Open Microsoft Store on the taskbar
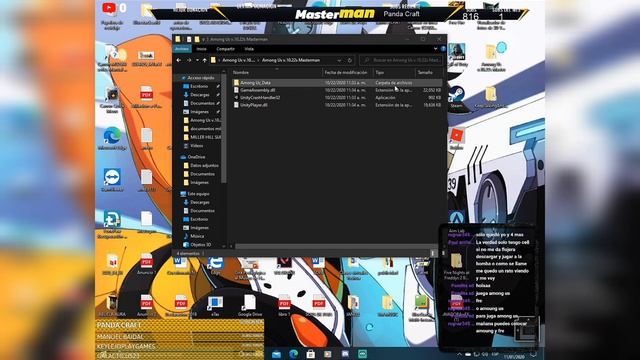 (x=311, y=354)
